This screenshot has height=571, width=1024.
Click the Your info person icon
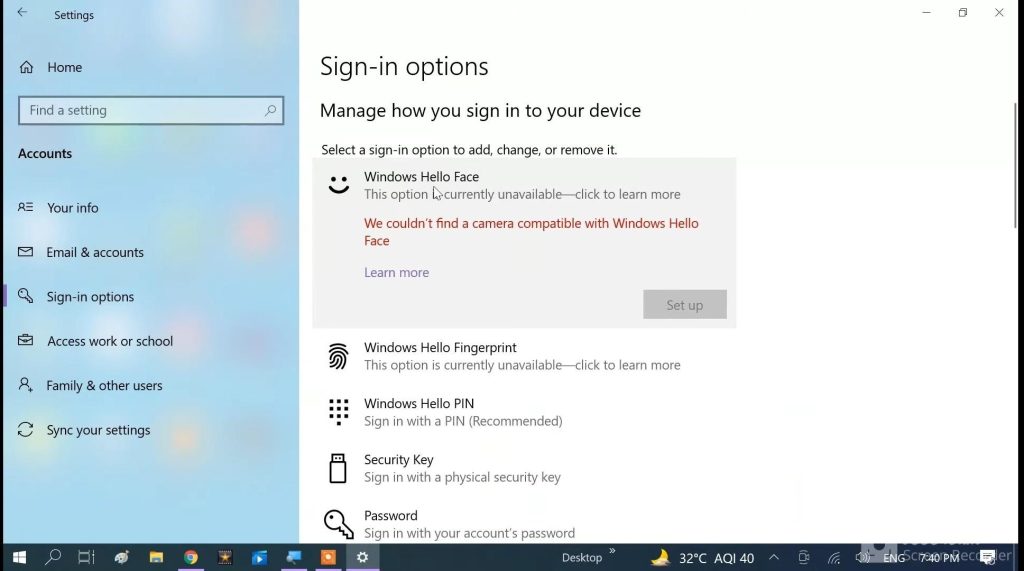click(25, 207)
